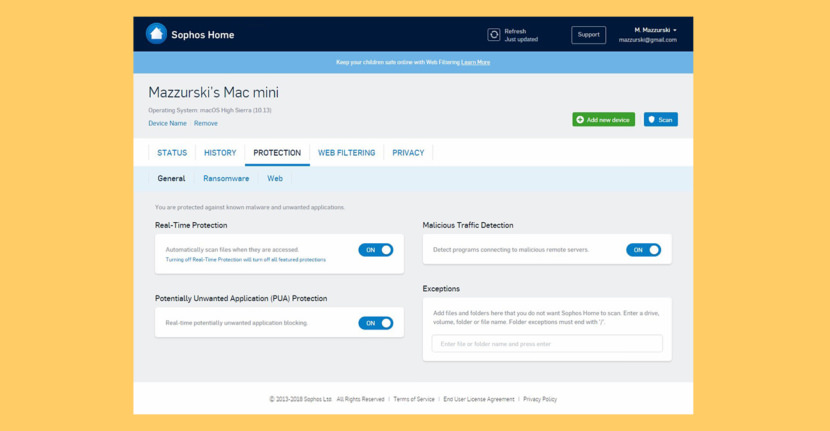Viewport: 830px width, 431px height.
Task: Start a scan with Scan button
Action: coord(661,120)
